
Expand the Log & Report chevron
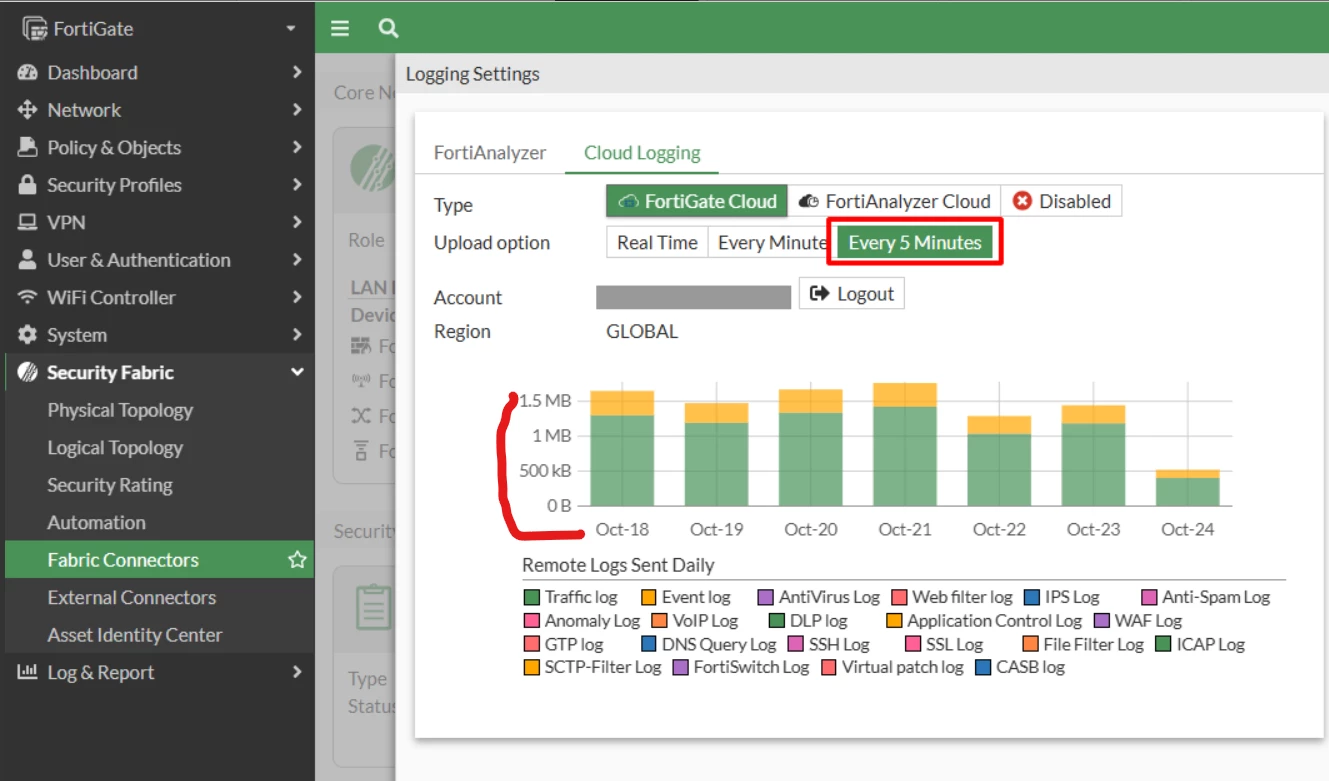pos(297,672)
